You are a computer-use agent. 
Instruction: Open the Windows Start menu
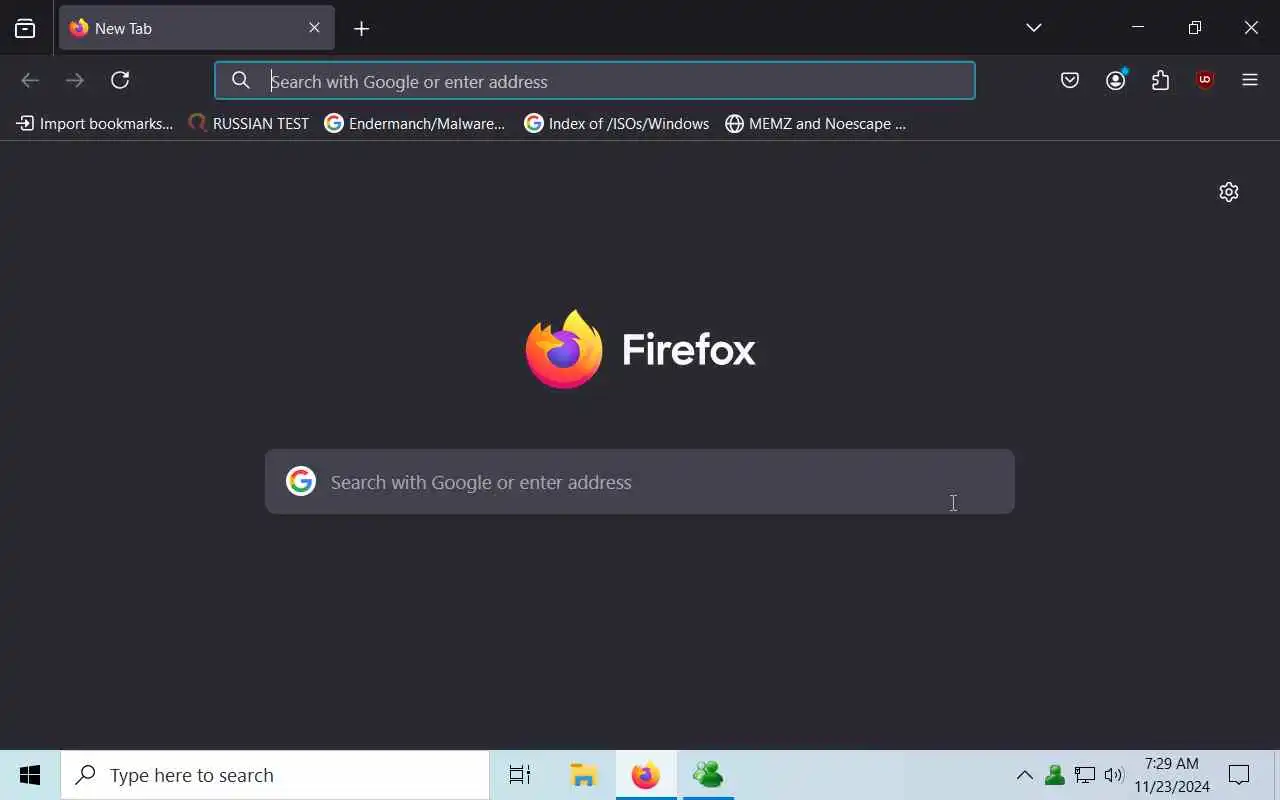(30, 775)
